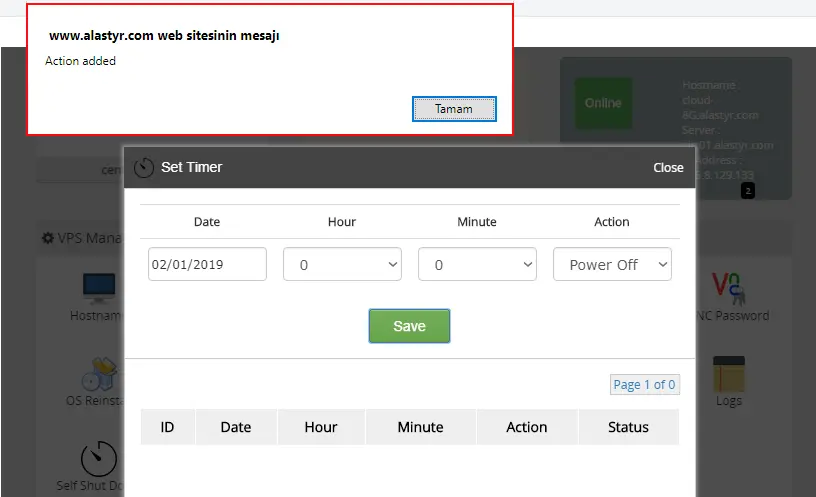This screenshot has width=816, height=497.
Task: Click the VNC Password icon in background
Action: (728, 288)
